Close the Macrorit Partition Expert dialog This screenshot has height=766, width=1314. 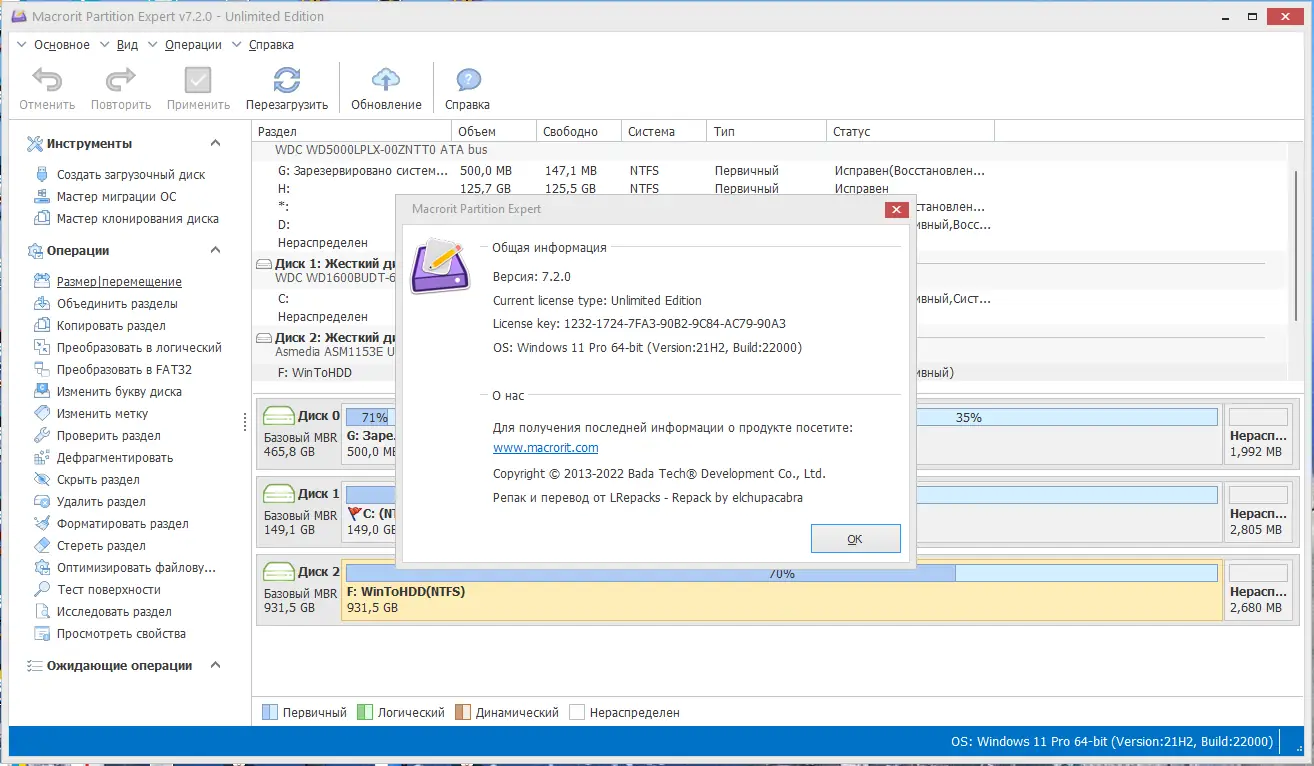coord(896,209)
